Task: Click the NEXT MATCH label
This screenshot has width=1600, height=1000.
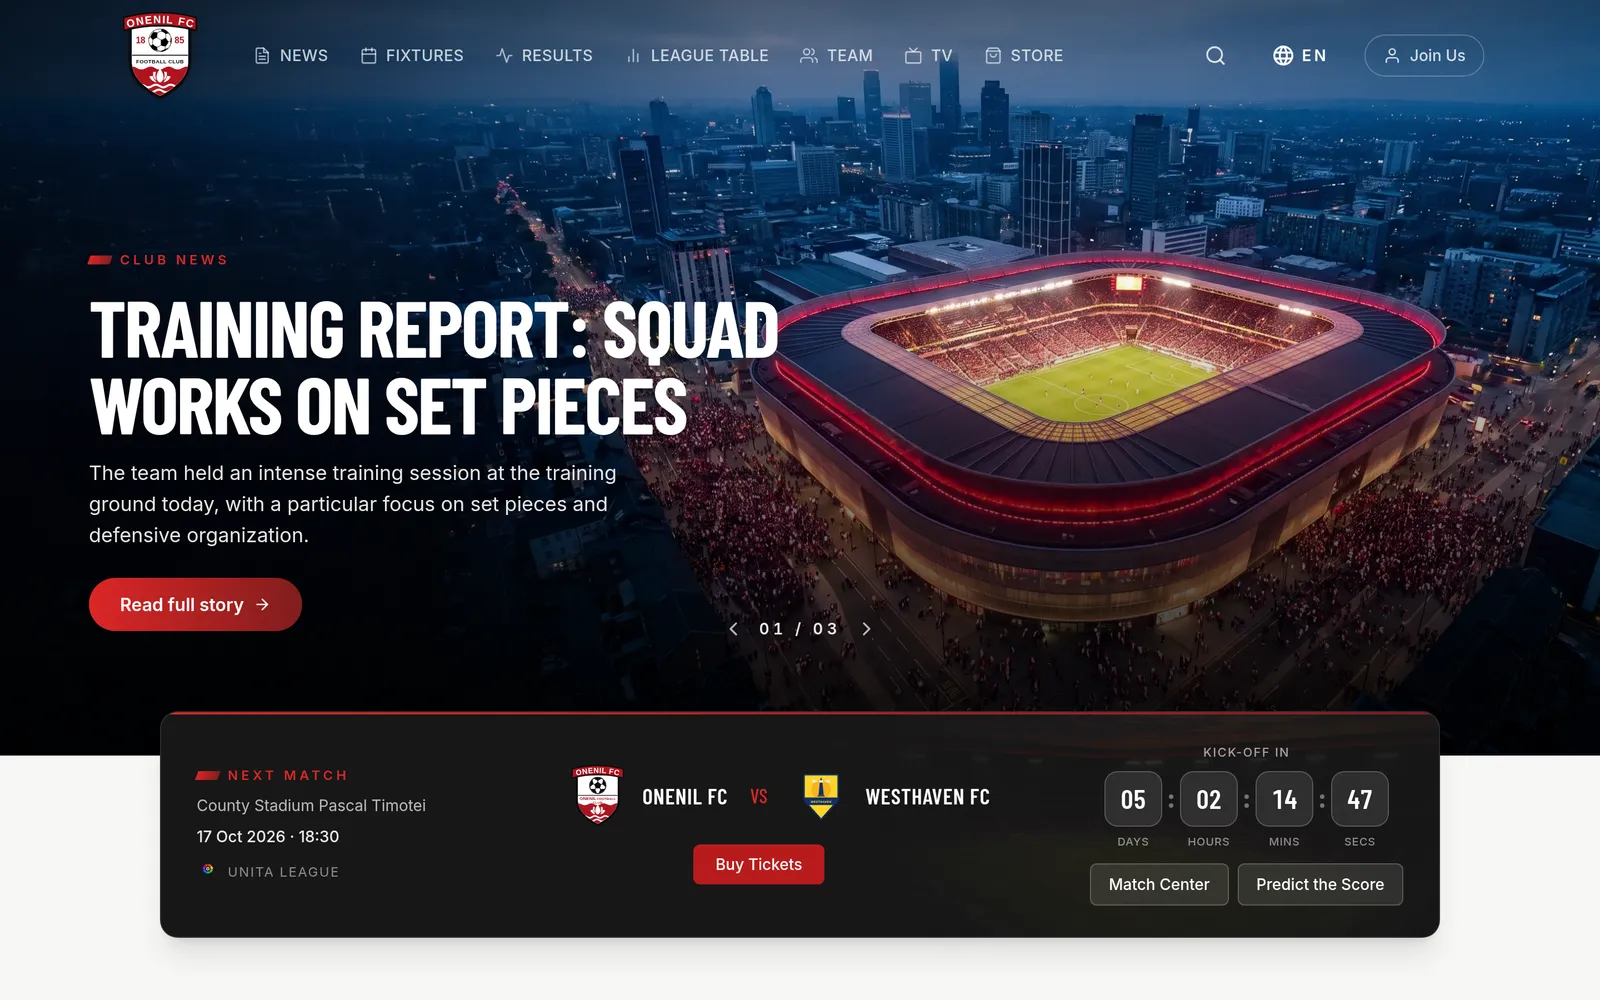Action: [288, 776]
